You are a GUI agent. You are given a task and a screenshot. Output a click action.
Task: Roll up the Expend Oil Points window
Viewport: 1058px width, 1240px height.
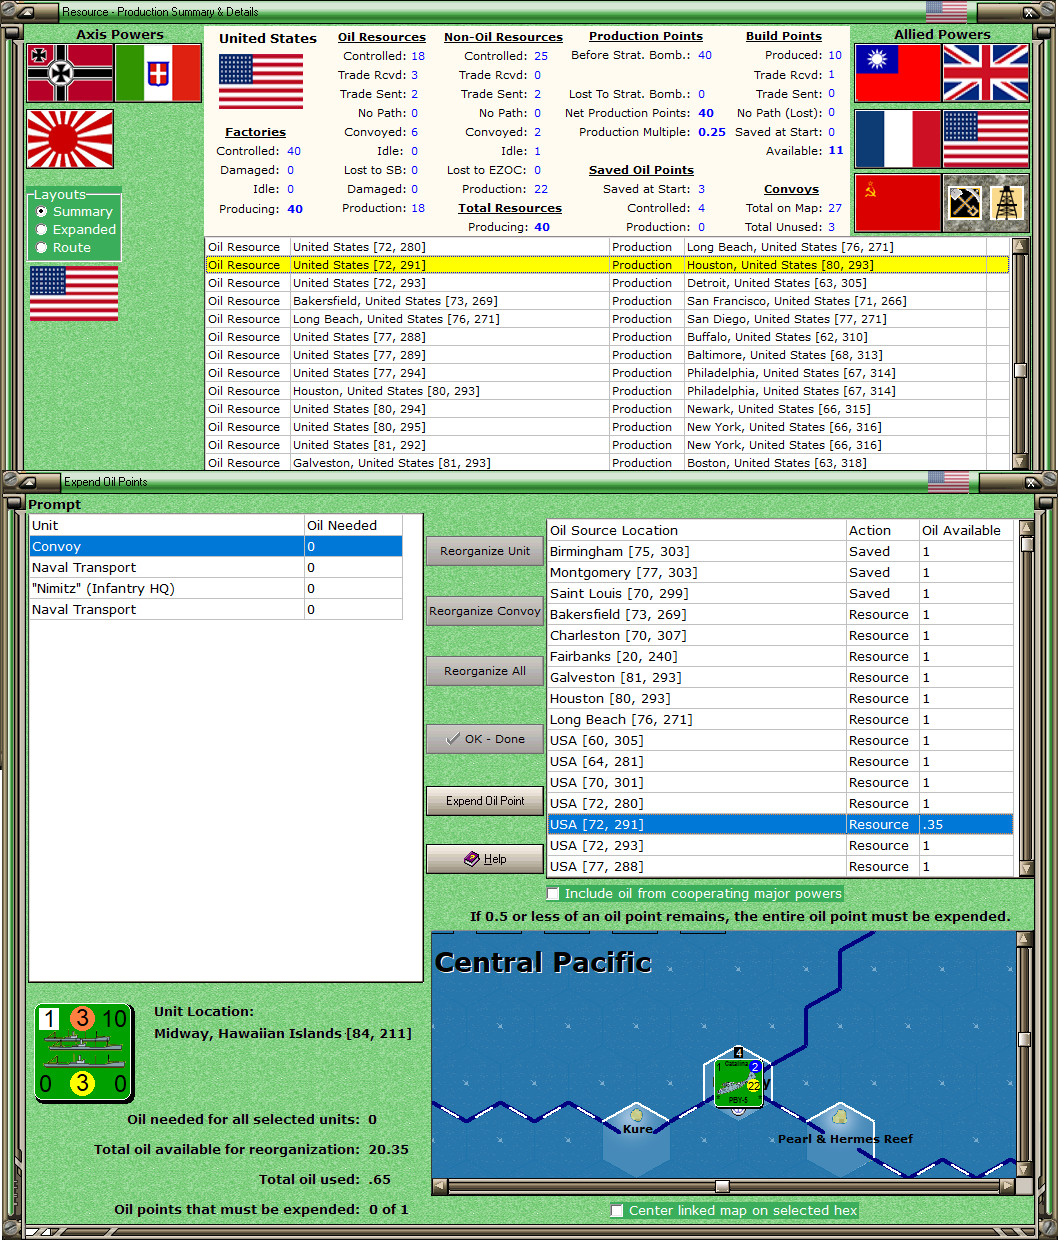click(x=27, y=482)
